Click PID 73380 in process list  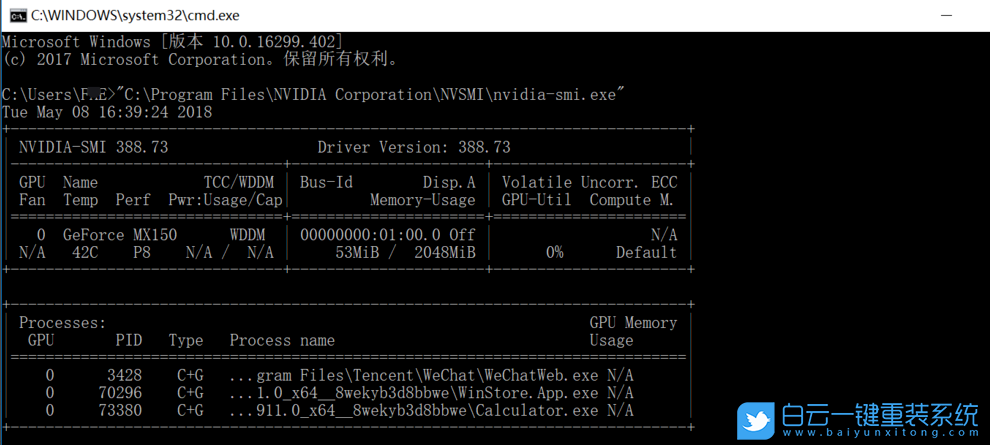pos(120,411)
